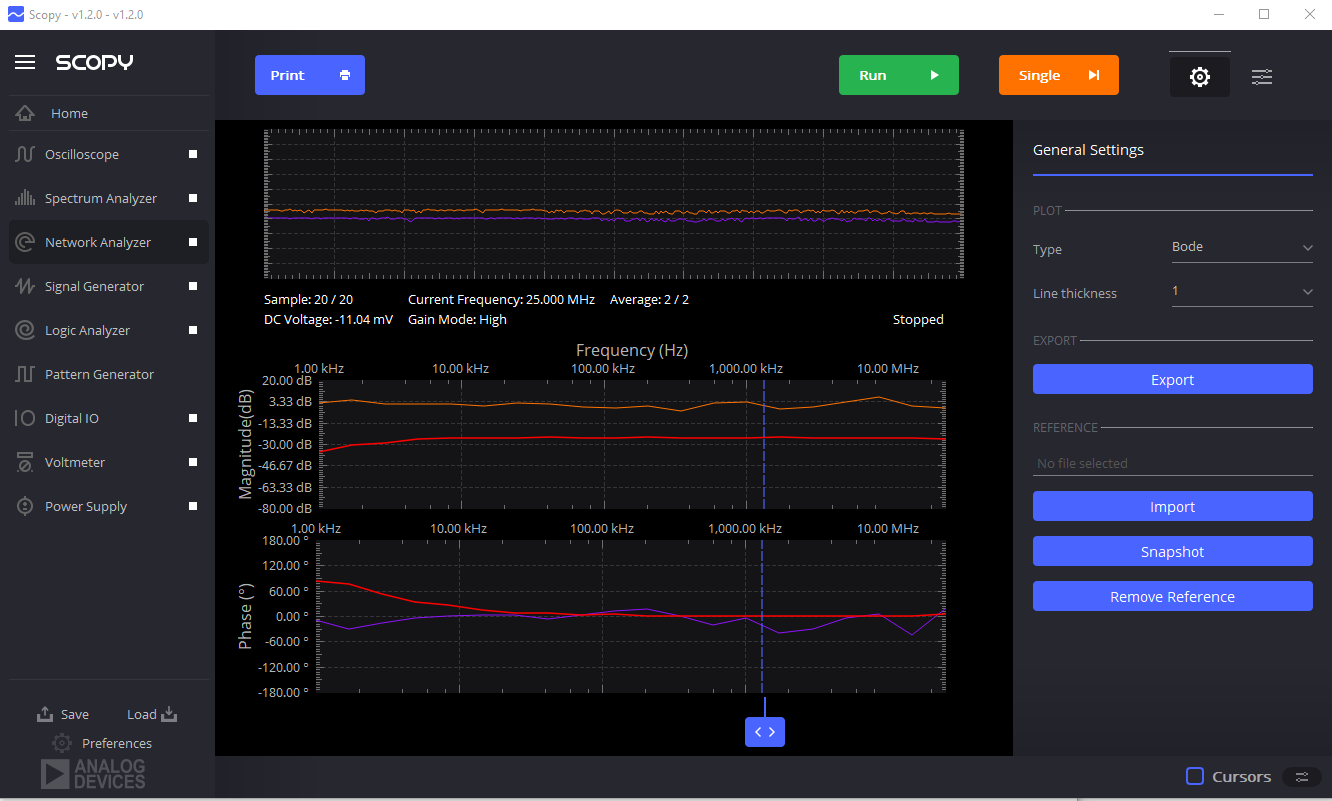Screen dimensions: 1332x801
Task: Click the Logic Analyzer icon
Action: click(x=25, y=330)
